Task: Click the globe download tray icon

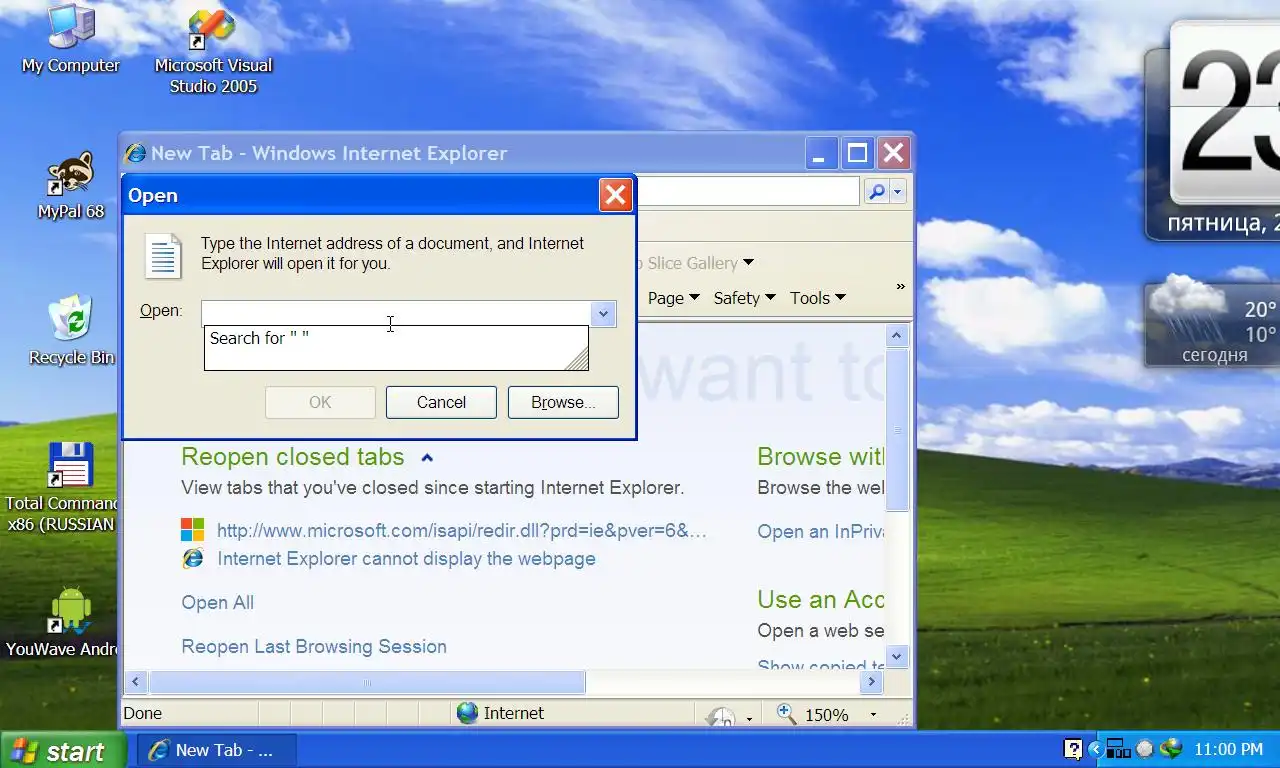Action: (1171, 749)
